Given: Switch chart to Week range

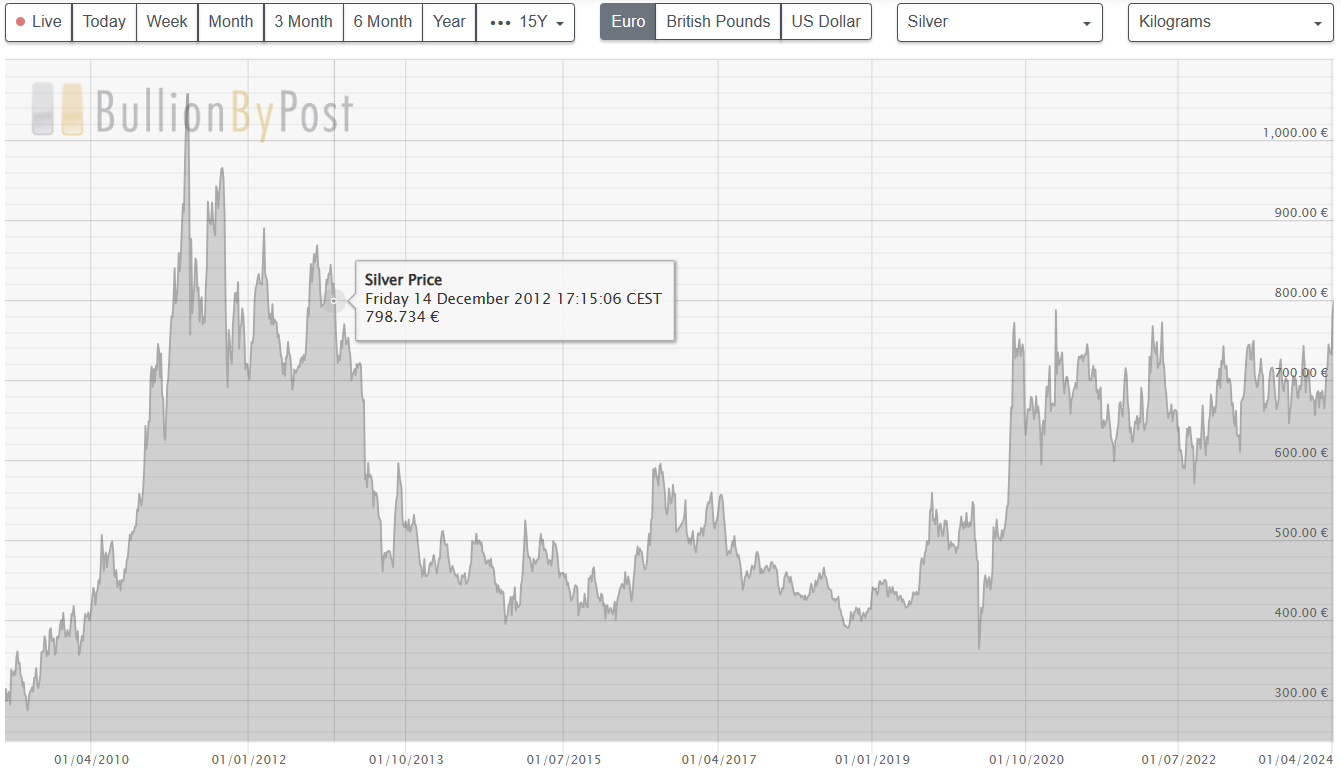Looking at the screenshot, I should click(167, 22).
